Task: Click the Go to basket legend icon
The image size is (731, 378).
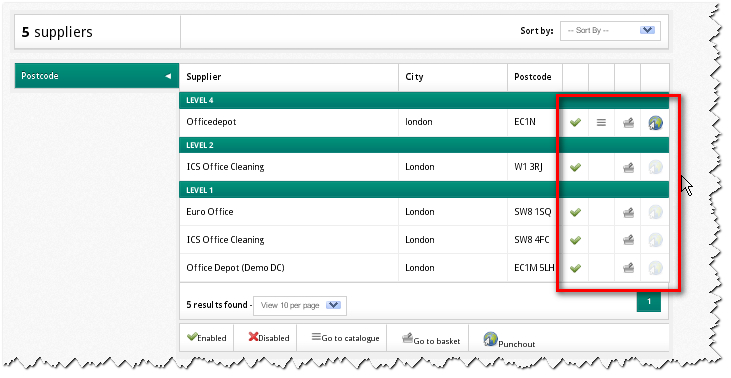Action: 407,338
